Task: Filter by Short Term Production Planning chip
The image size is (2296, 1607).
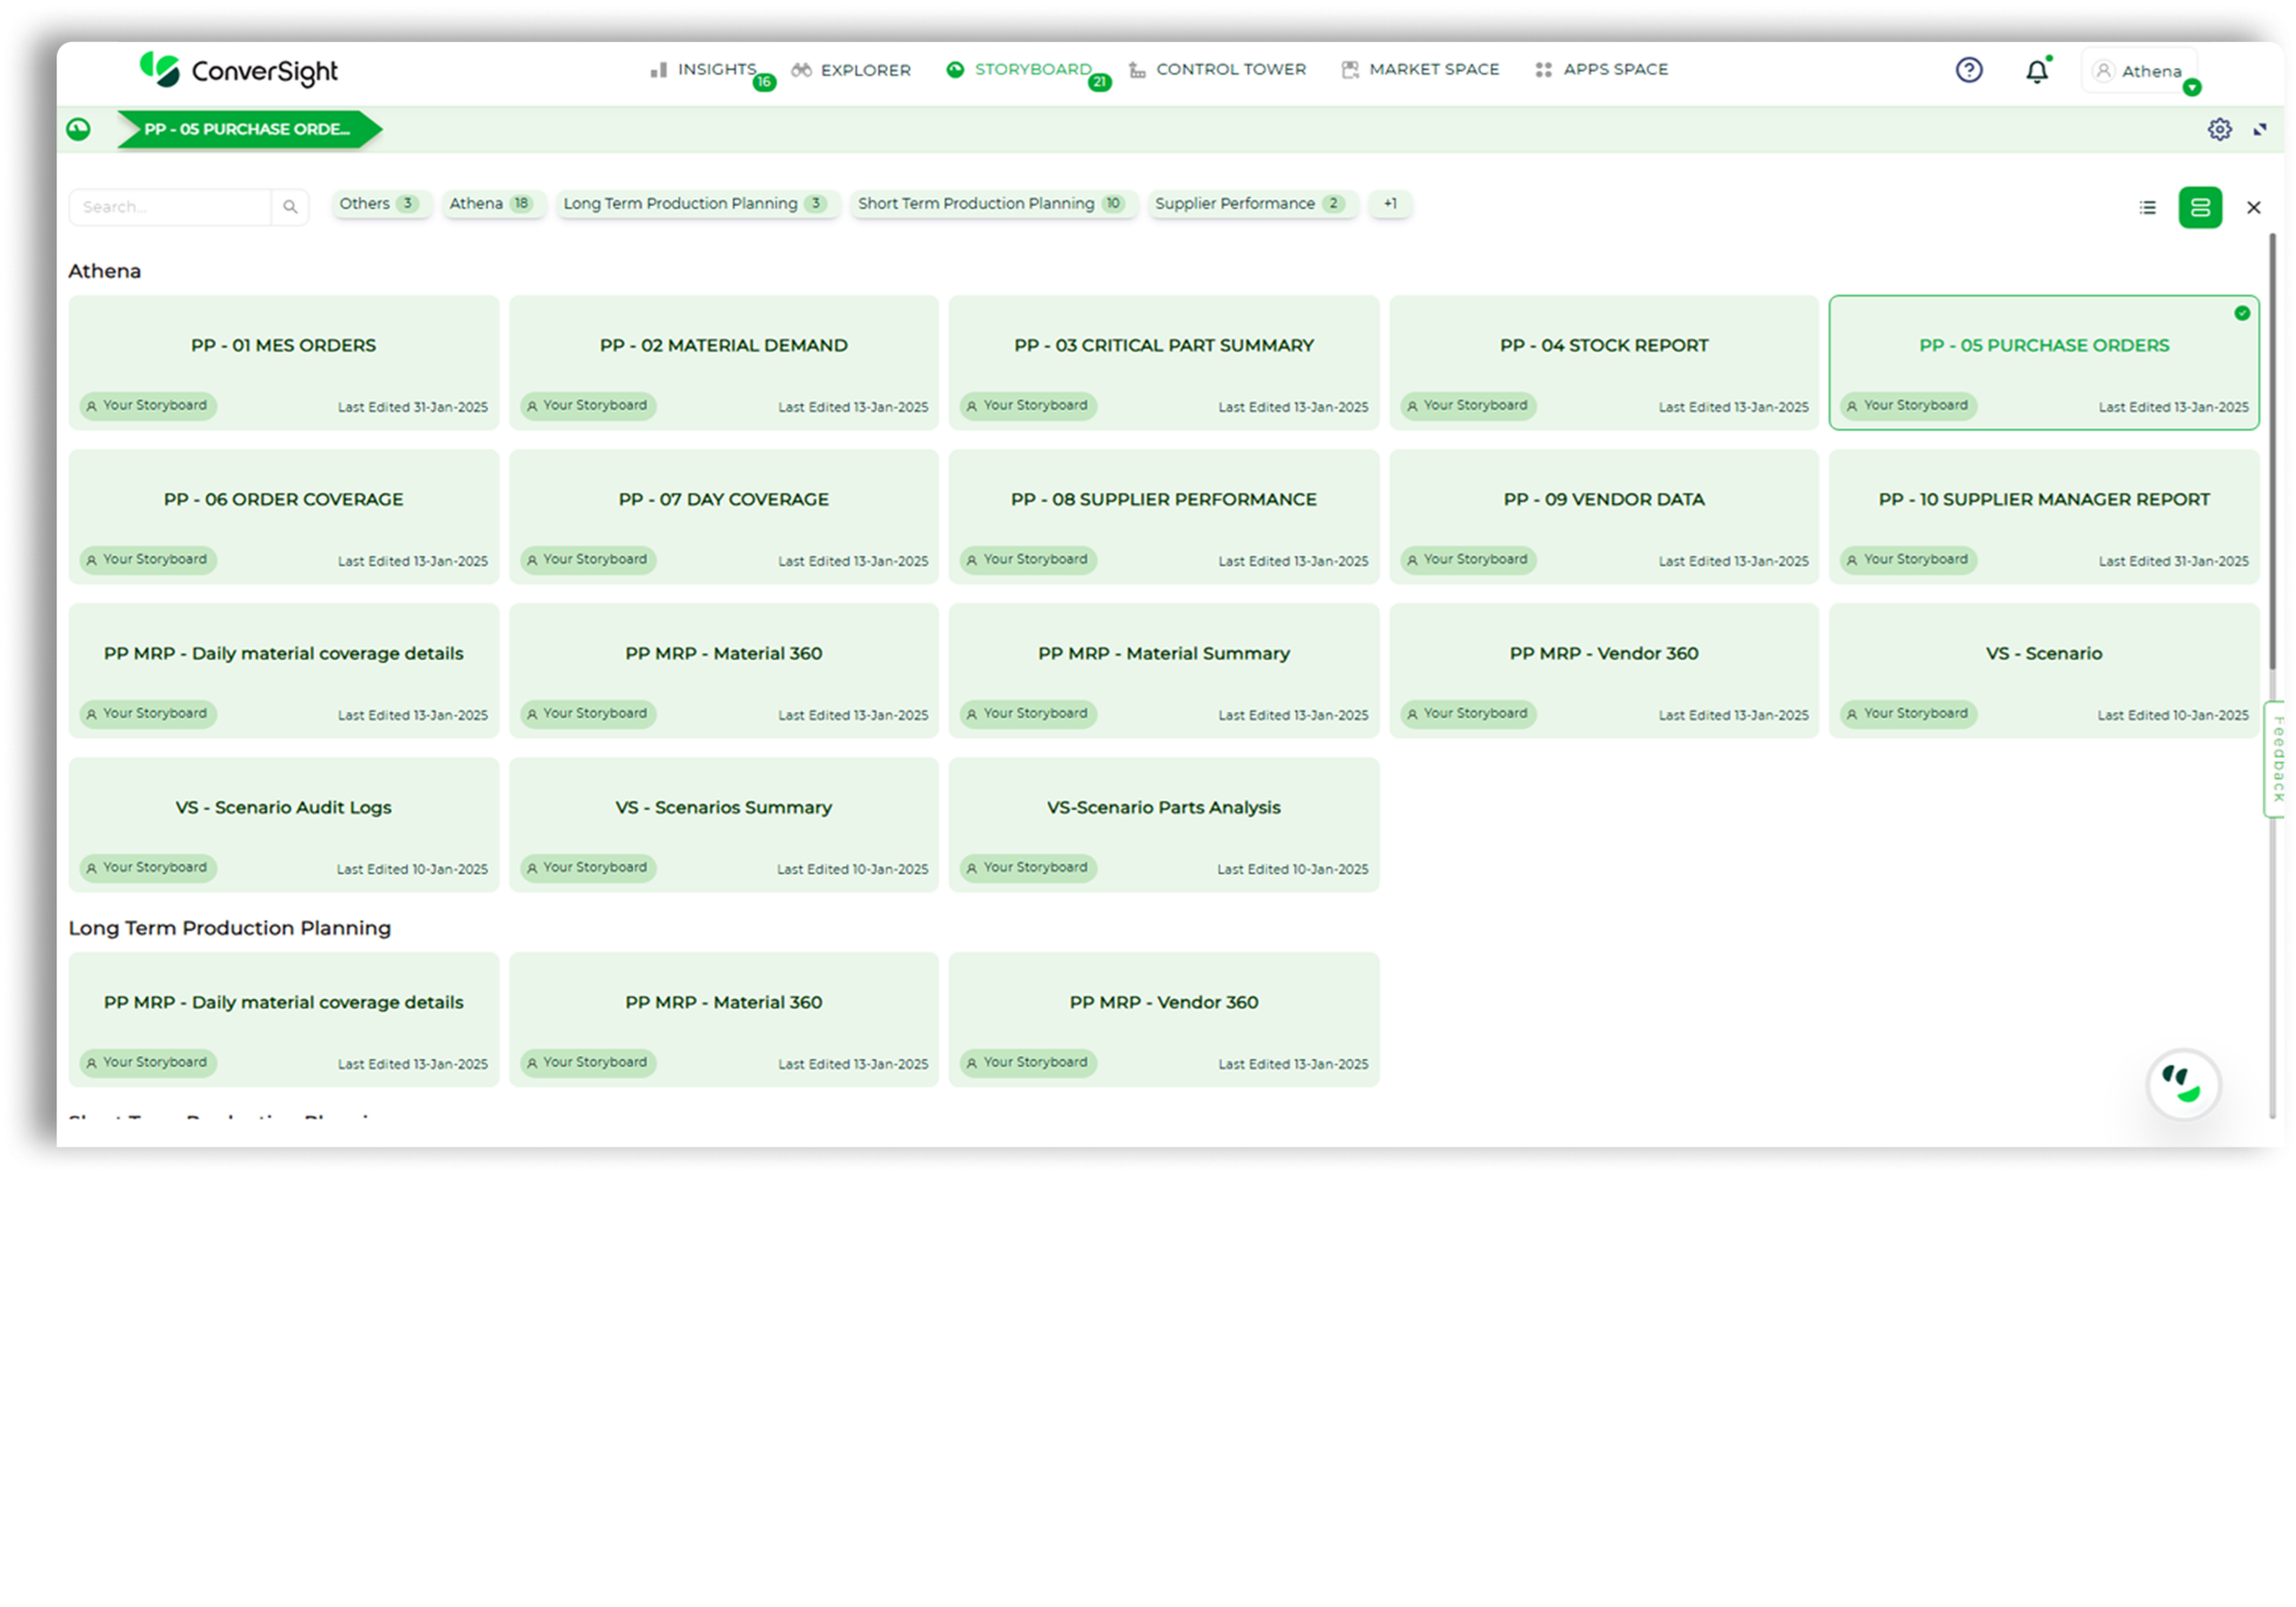Action: point(993,204)
